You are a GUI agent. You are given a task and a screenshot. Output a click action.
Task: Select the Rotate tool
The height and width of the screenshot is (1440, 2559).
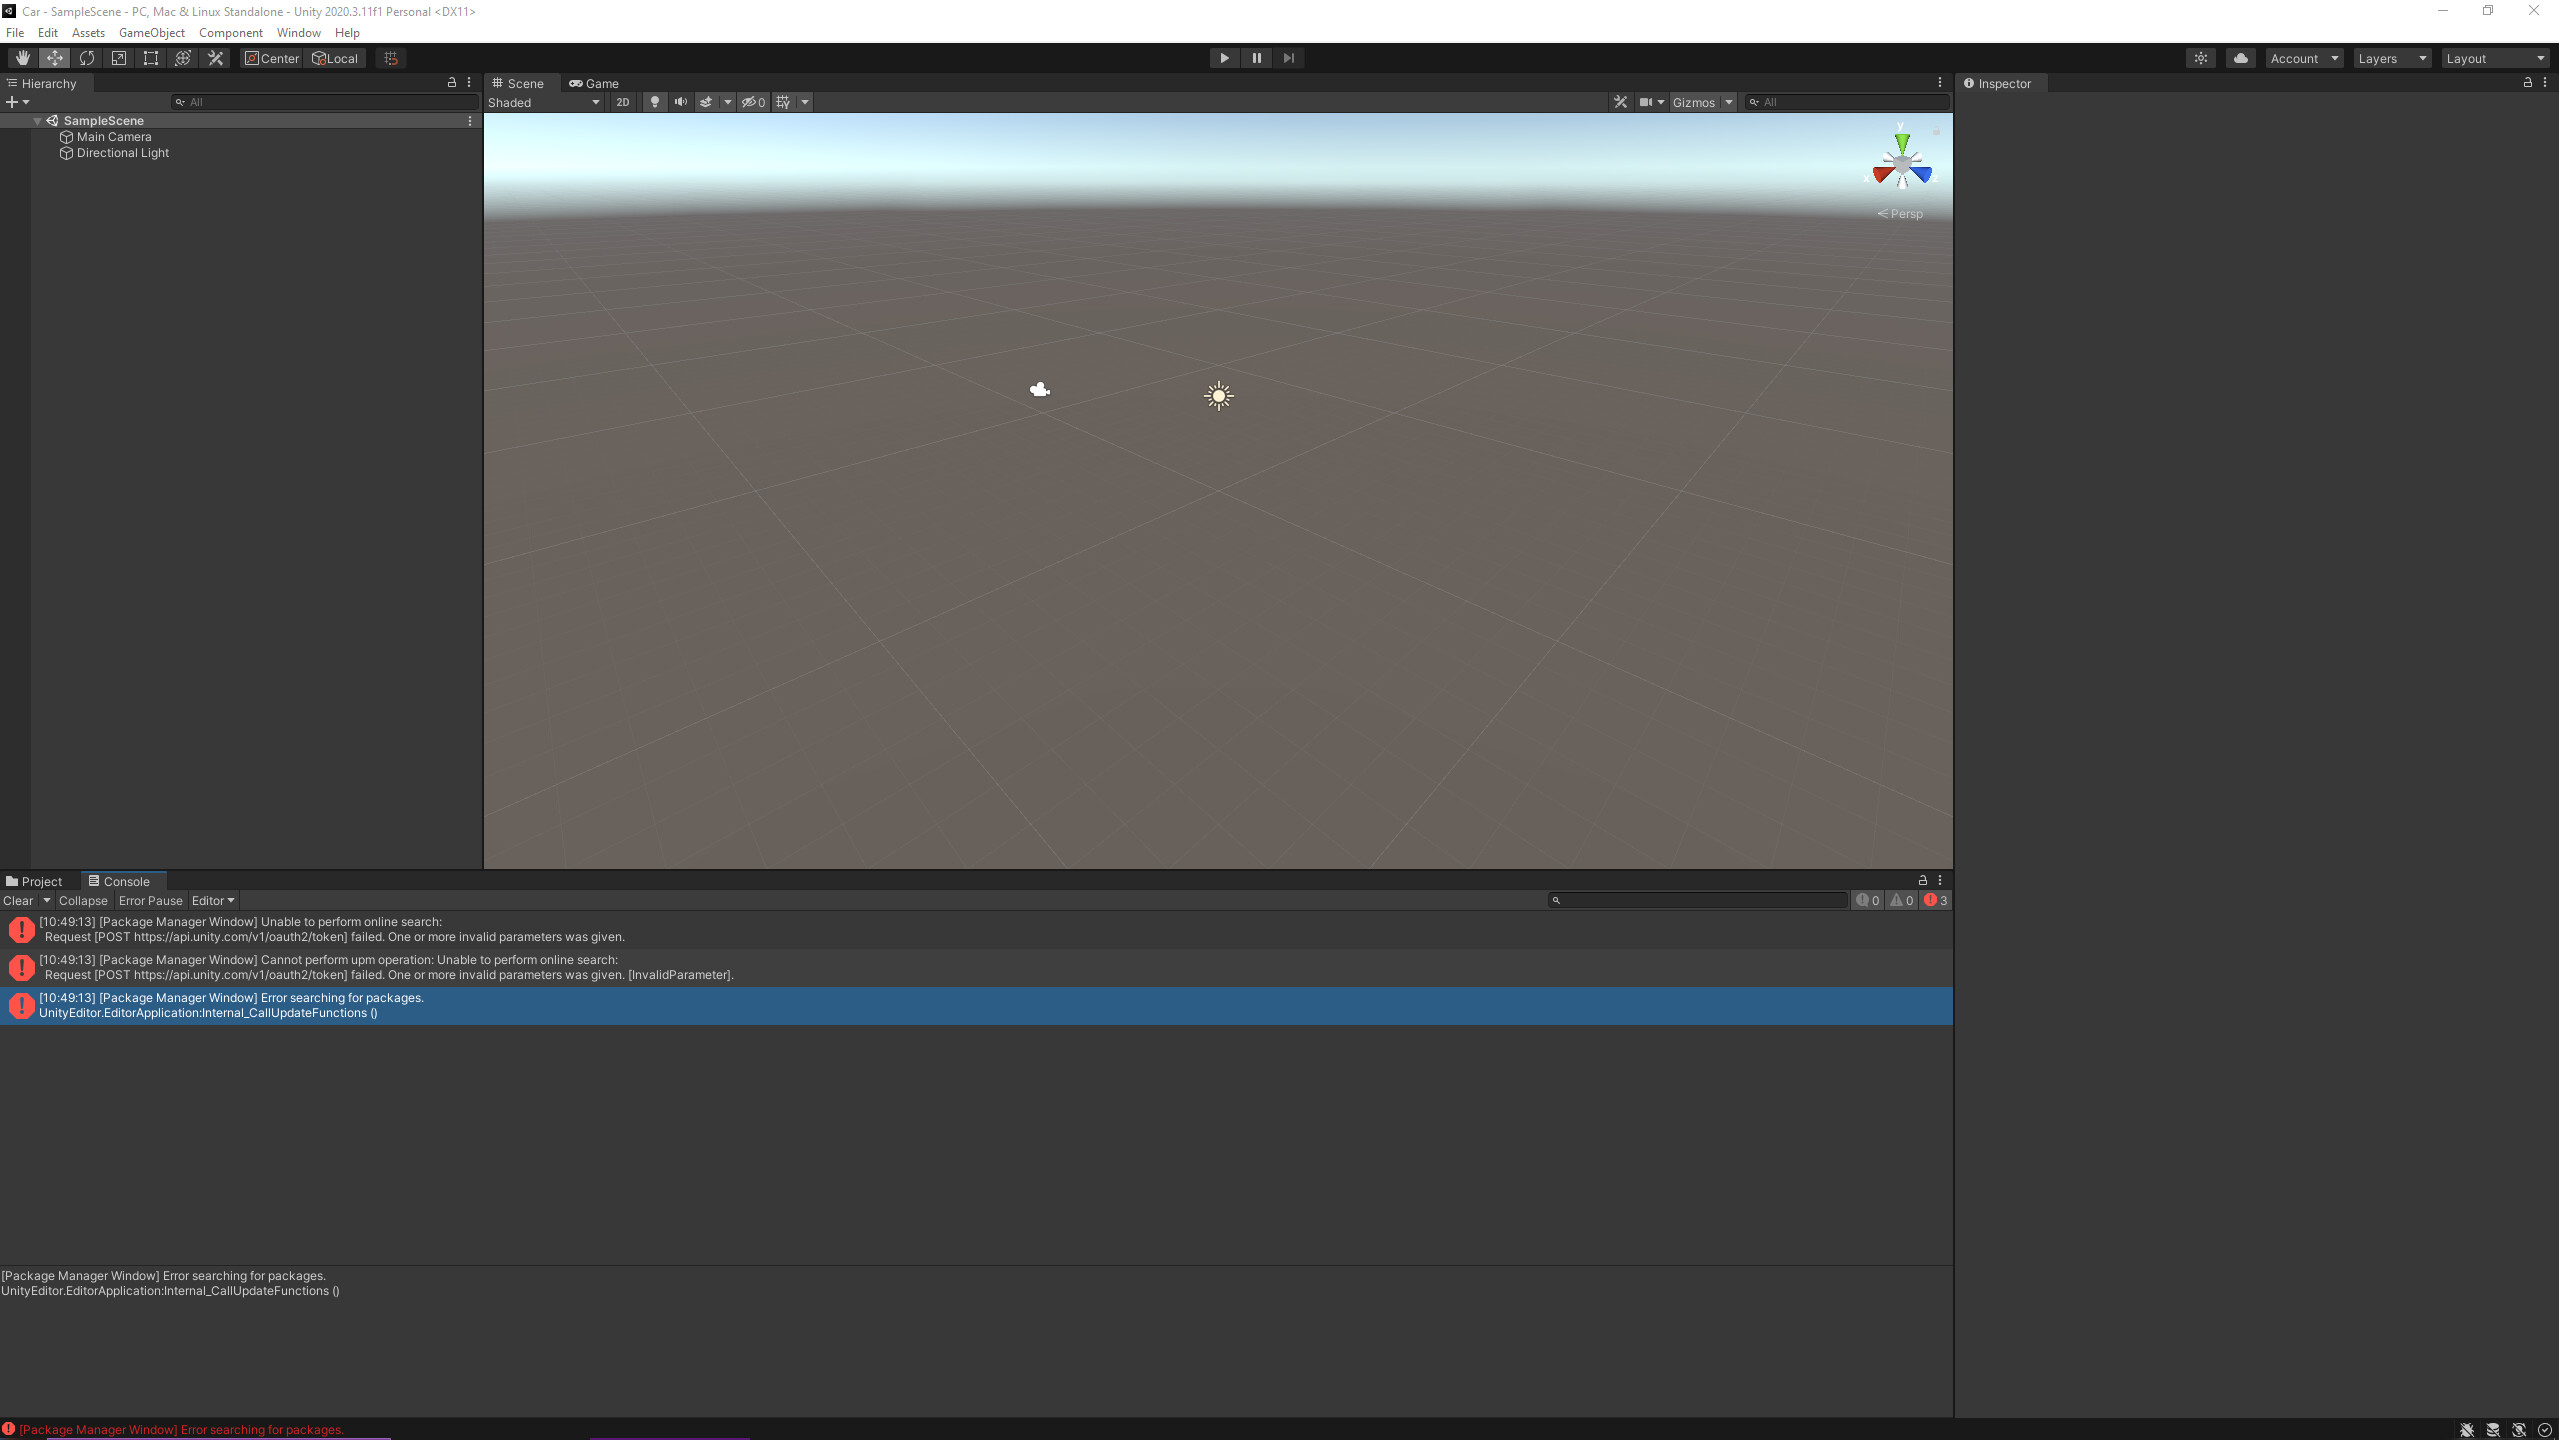click(x=87, y=58)
